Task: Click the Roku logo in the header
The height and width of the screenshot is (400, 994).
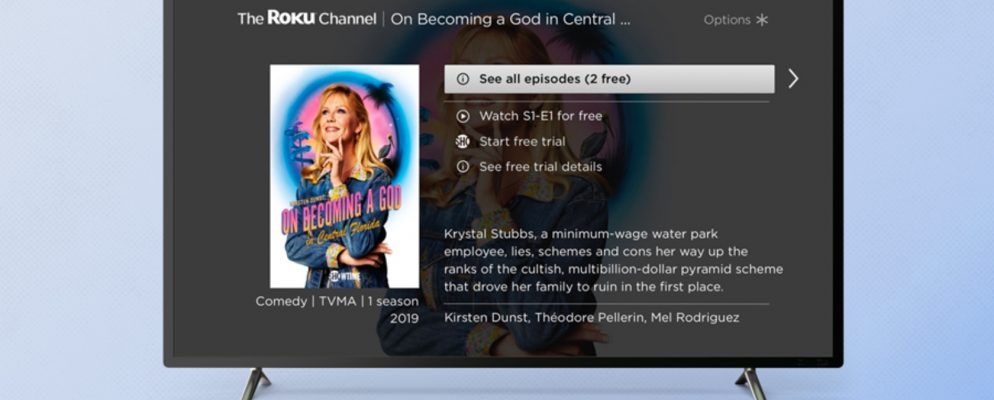Action: [291, 18]
